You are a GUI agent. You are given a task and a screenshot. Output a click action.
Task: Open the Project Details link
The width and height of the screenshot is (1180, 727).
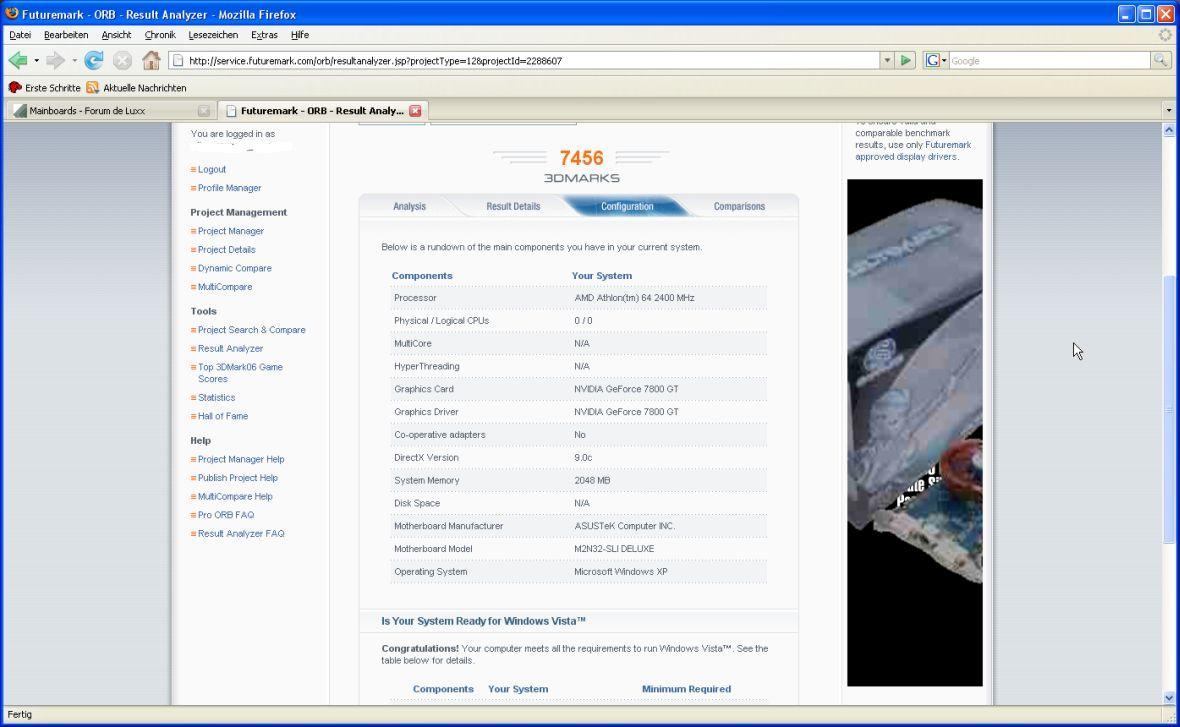(x=227, y=250)
